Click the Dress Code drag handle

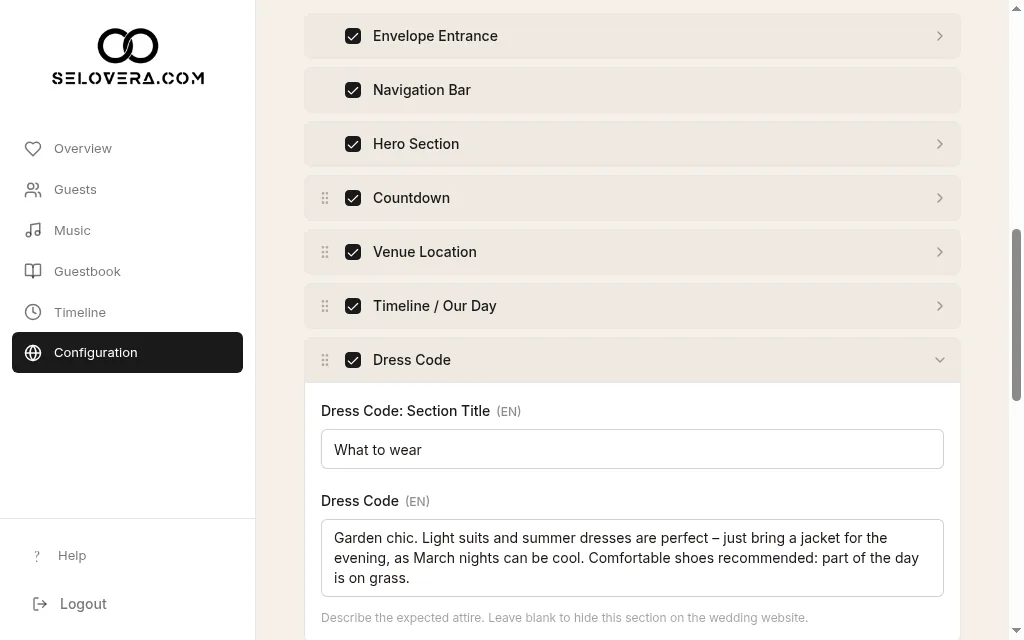point(325,360)
